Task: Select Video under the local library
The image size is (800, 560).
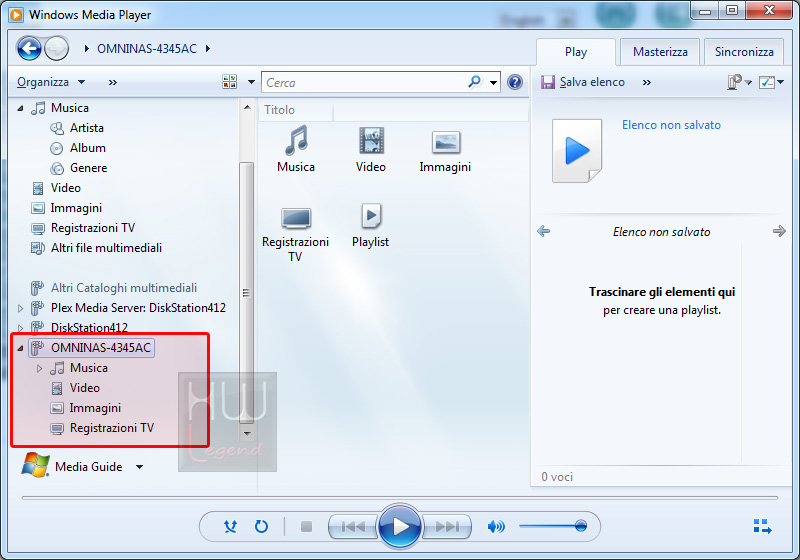Action: coord(65,188)
